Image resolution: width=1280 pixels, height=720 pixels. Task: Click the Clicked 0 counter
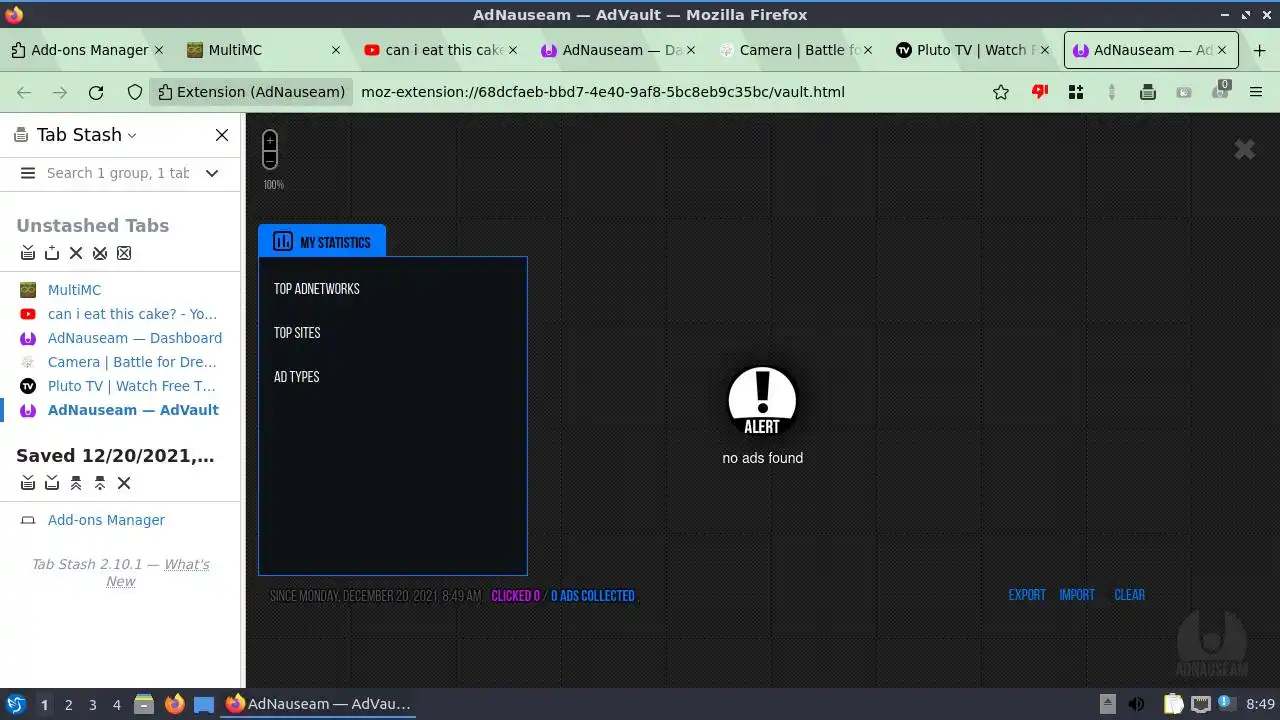click(515, 596)
